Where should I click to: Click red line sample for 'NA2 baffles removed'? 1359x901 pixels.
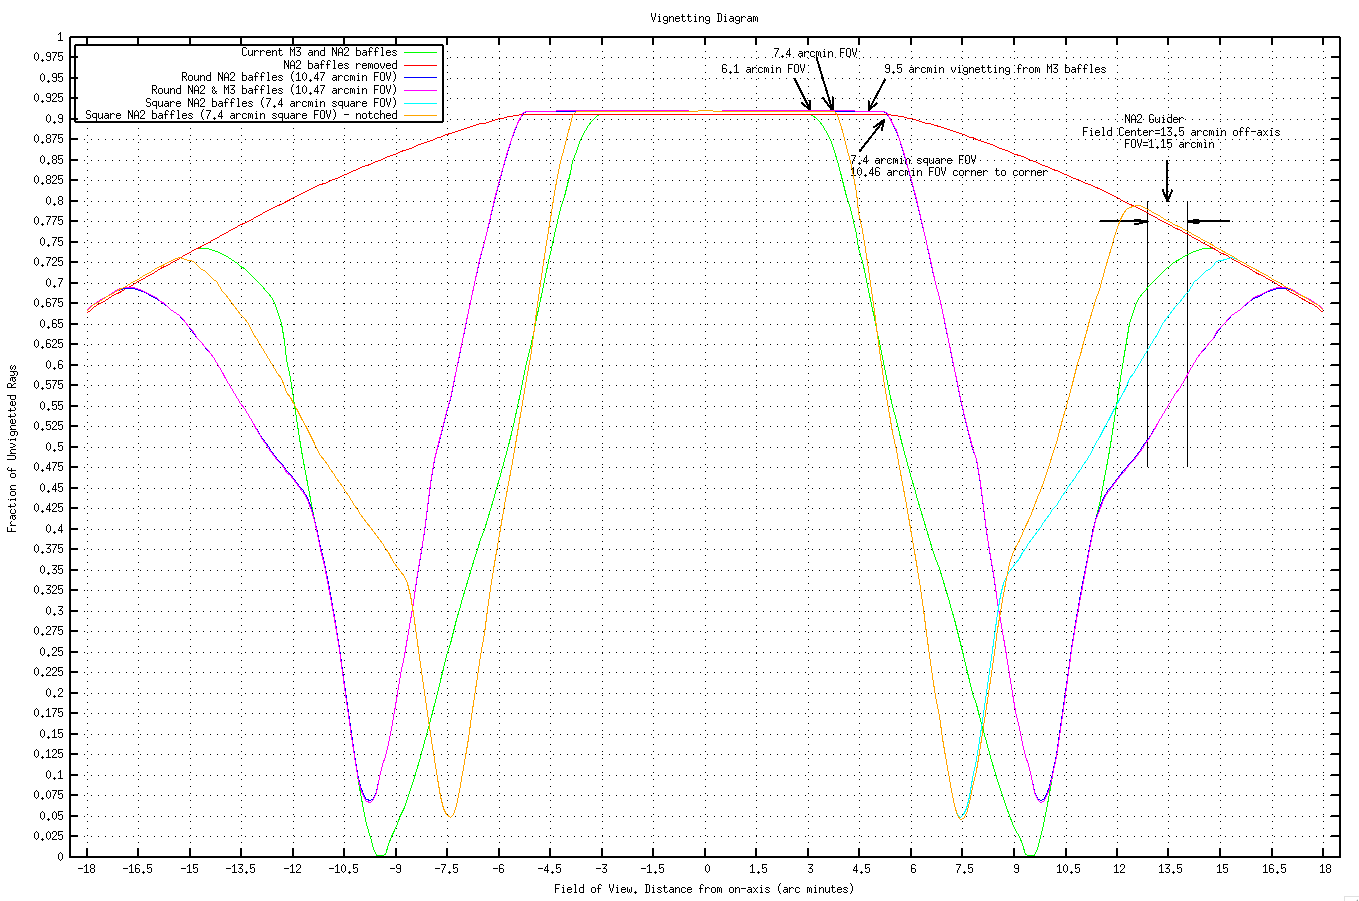[420, 65]
